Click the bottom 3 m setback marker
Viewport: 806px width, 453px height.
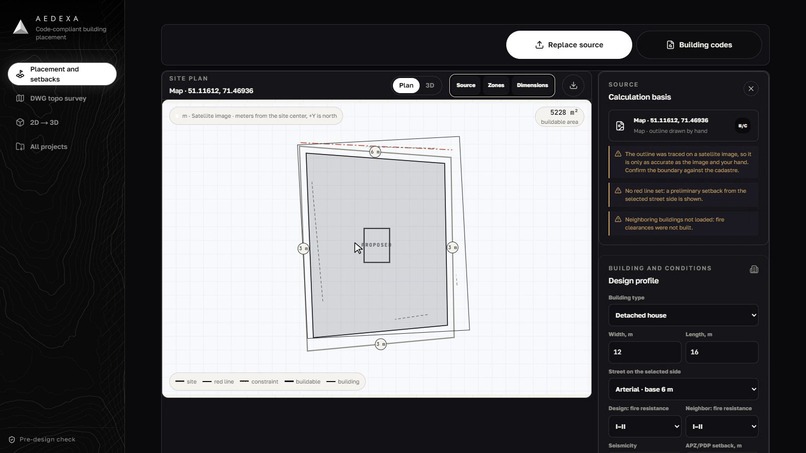click(x=380, y=344)
